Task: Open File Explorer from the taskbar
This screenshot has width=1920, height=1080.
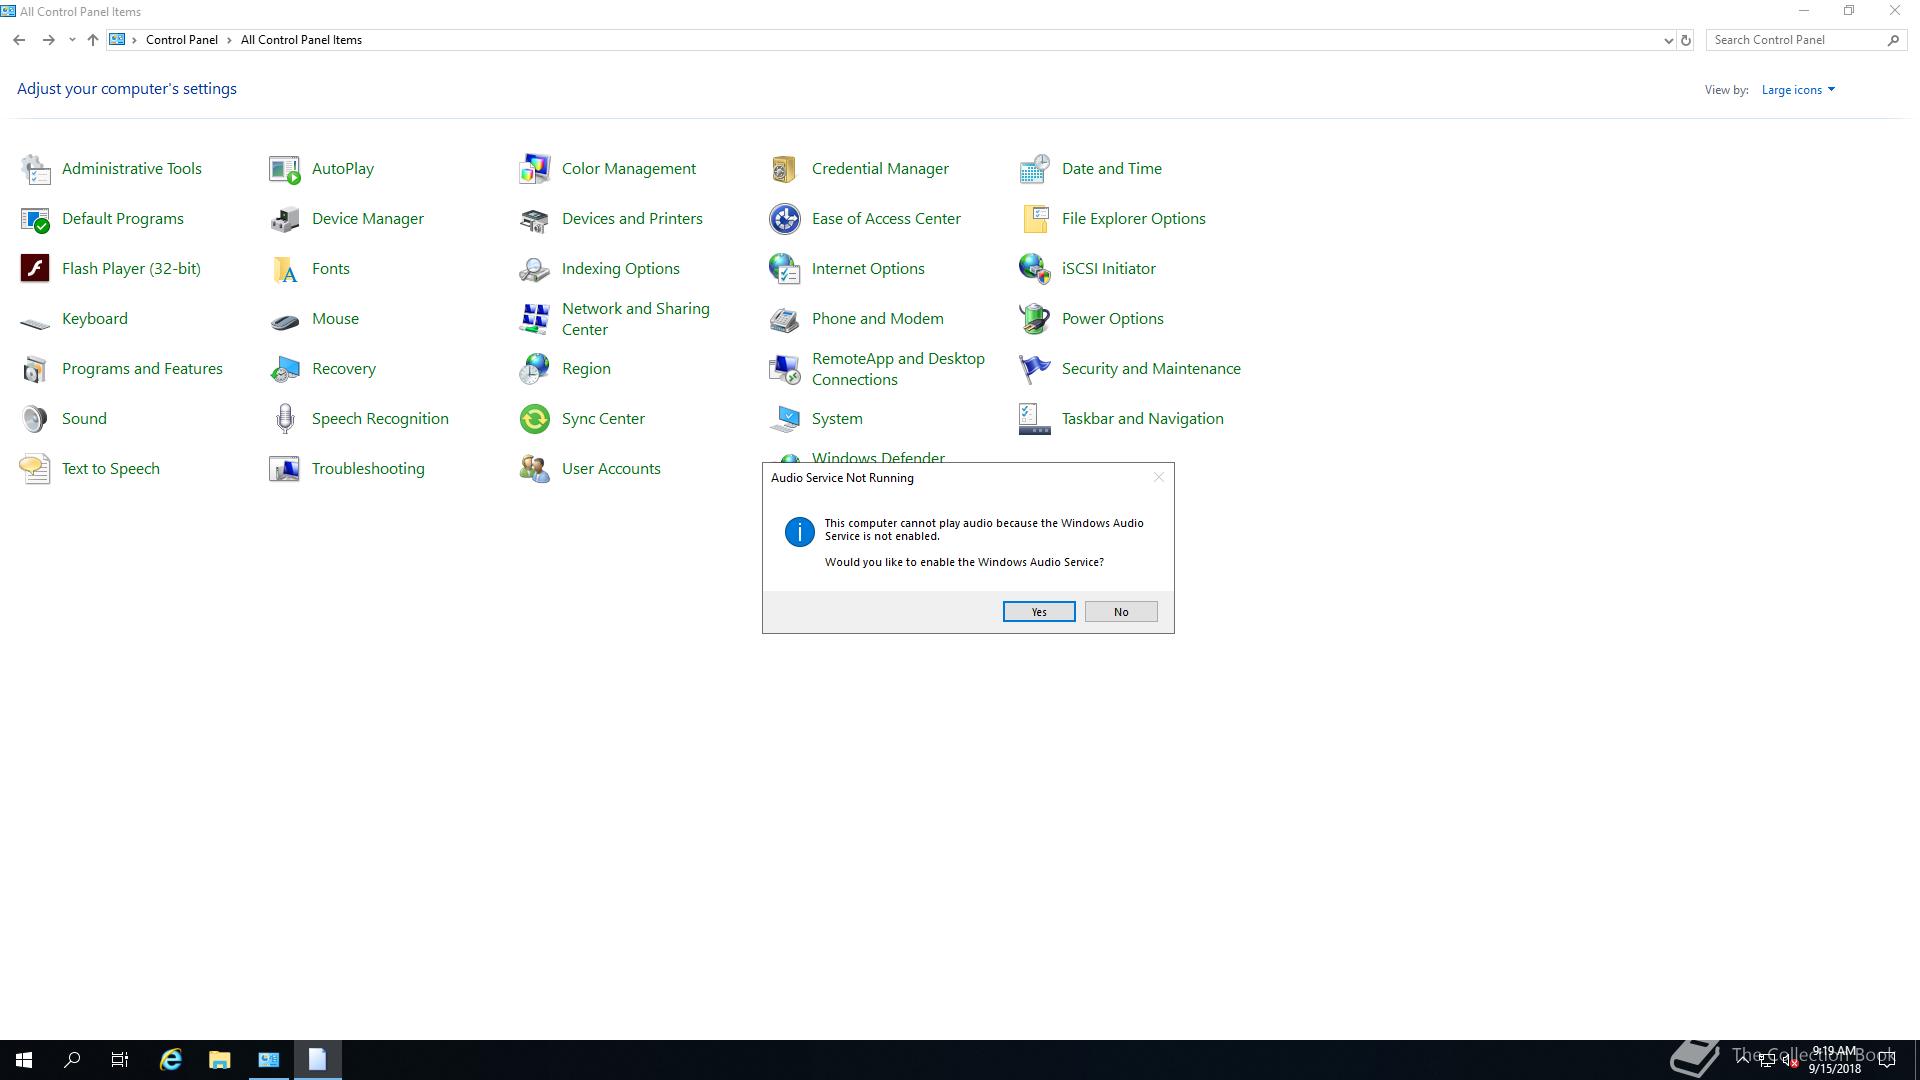Action: (220, 1060)
